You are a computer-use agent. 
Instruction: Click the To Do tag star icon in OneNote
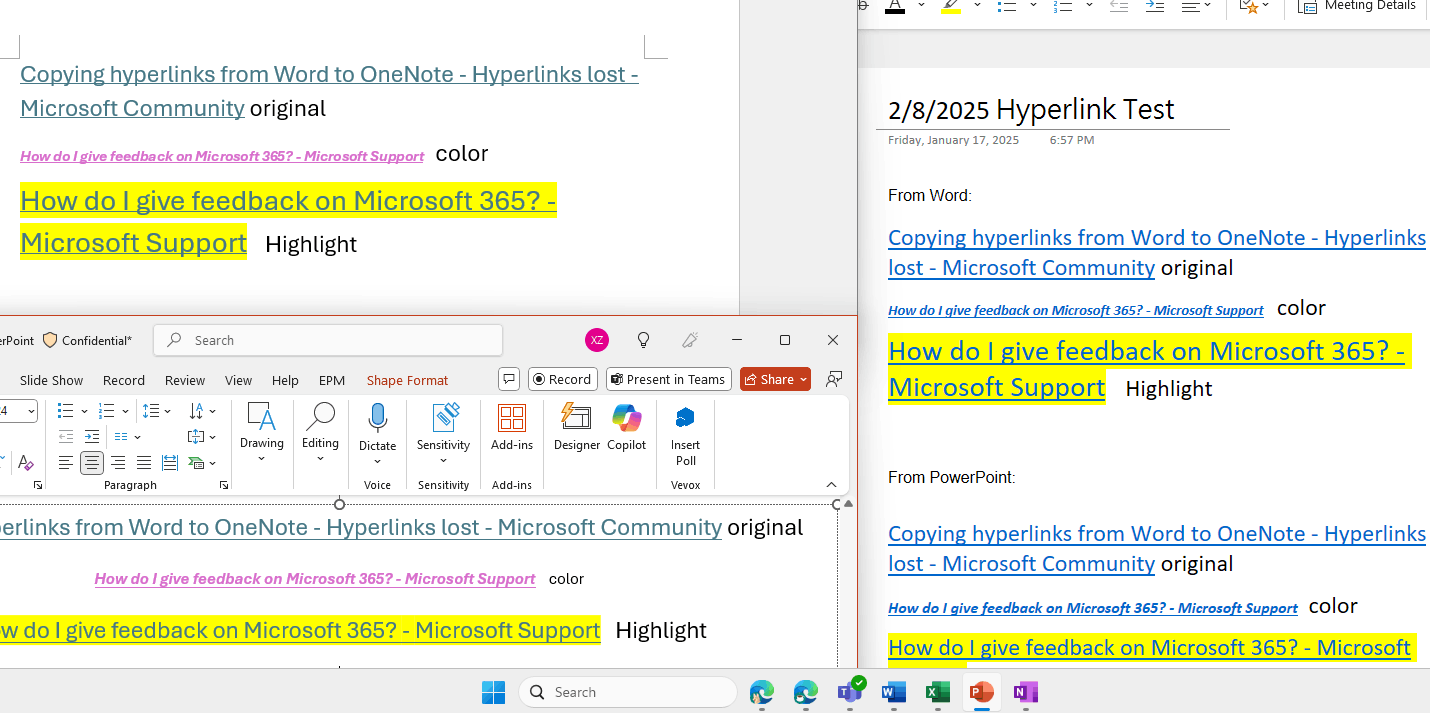click(x=1249, y=6)
